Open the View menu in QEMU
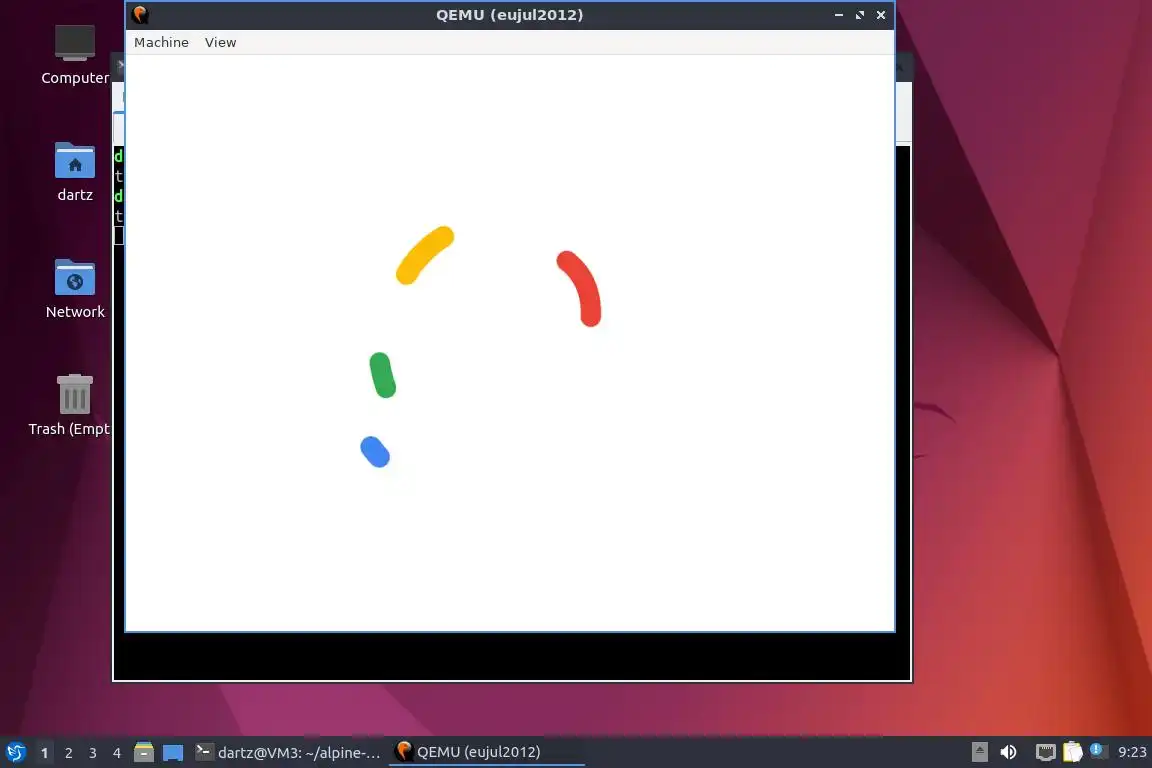The width and height of the screenshot is (1152, 768). tap(220, 43)
